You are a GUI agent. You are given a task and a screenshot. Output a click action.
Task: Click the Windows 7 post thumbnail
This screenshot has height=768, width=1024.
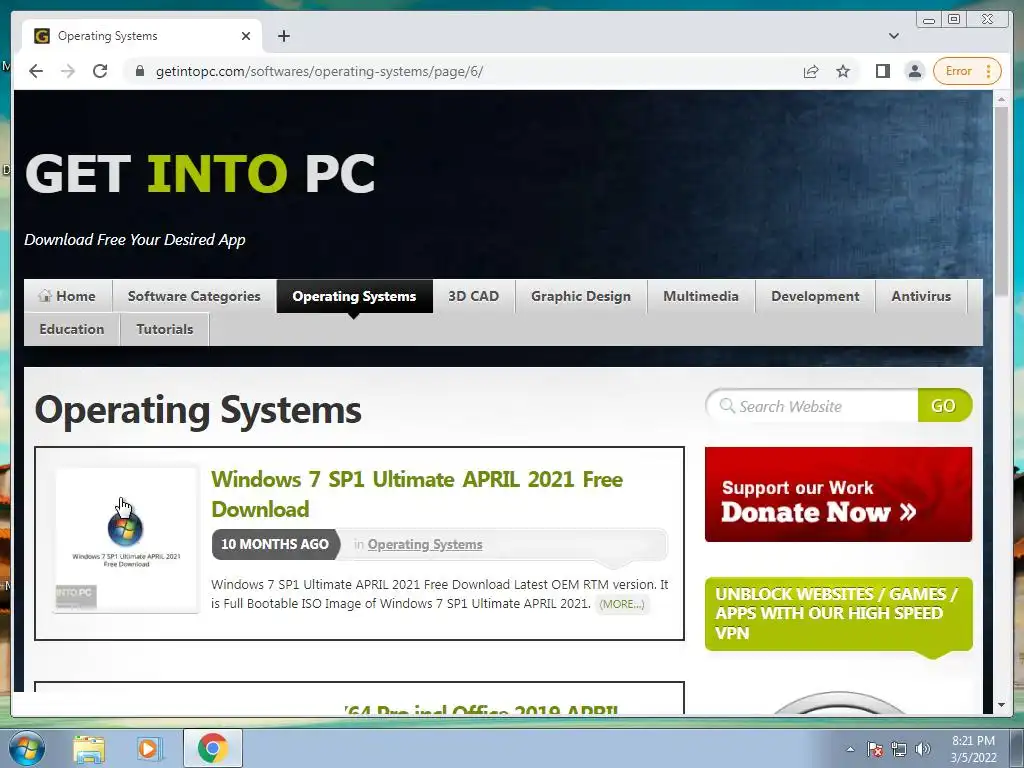pyautogui.click(x=127, y=540)
